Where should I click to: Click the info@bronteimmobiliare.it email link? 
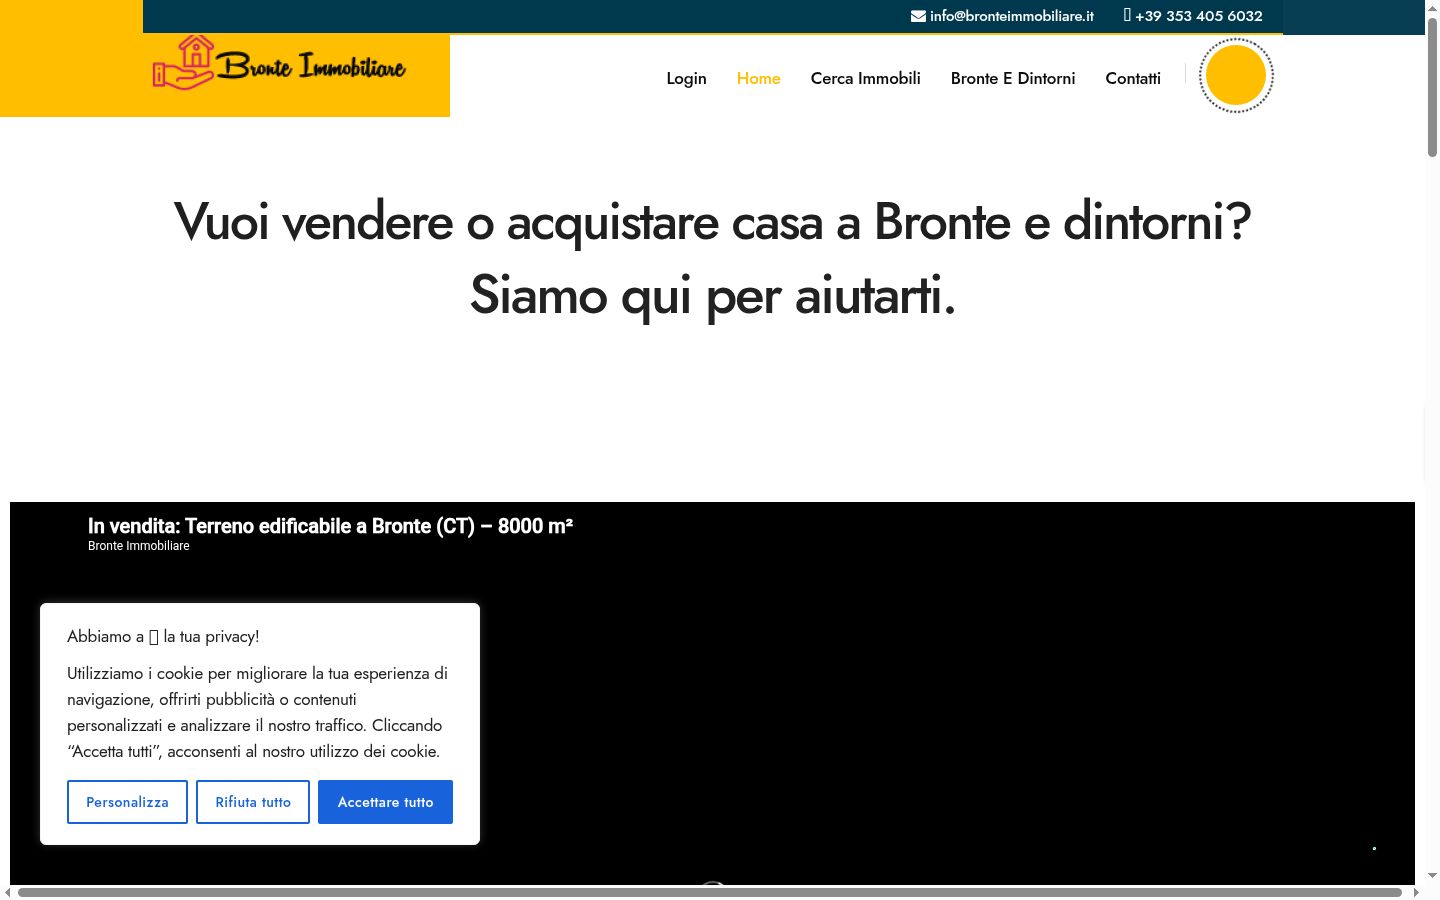[1011, 16]
